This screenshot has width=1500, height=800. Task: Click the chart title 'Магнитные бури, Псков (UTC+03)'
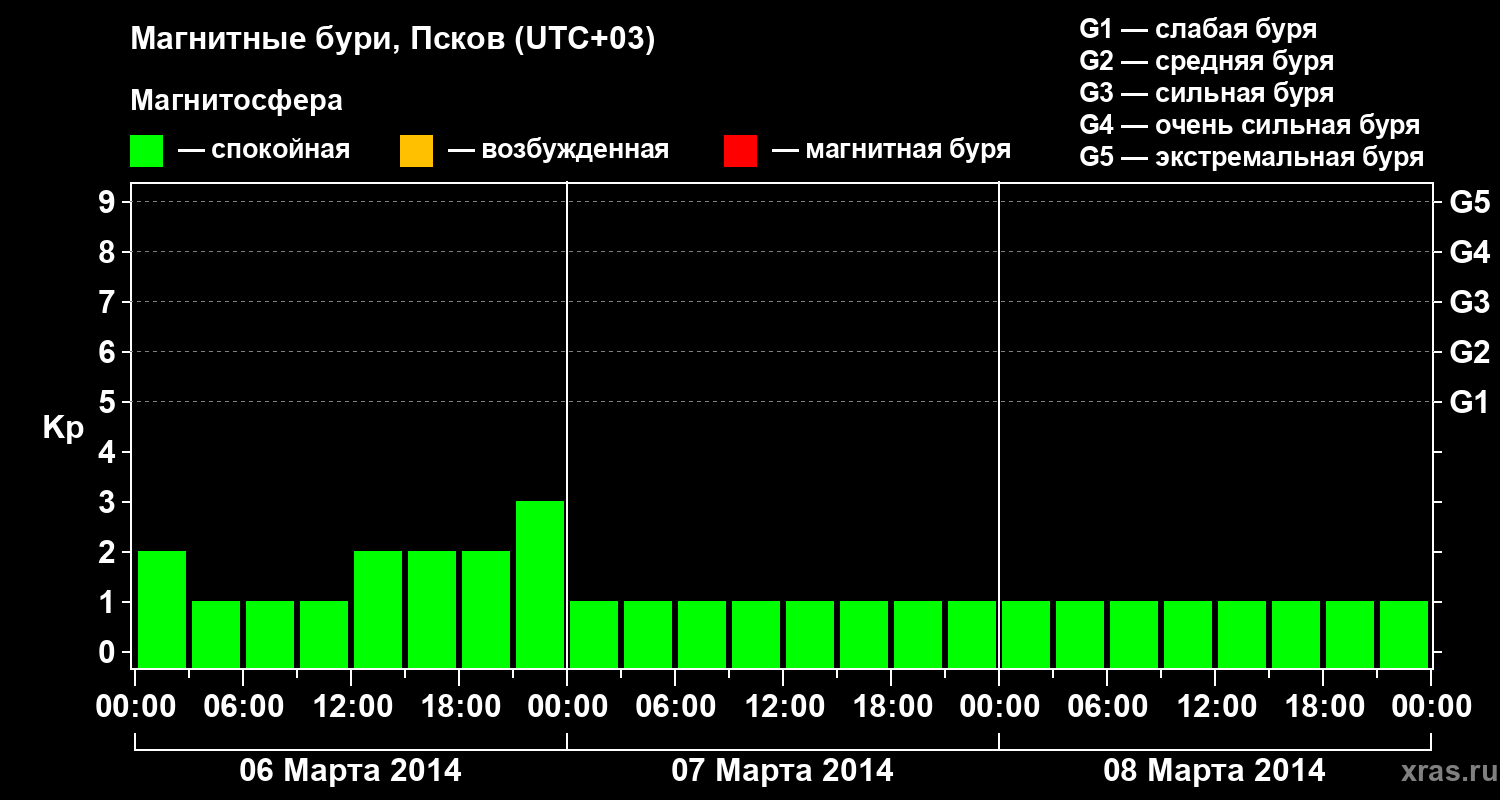[x=393, y=40]
